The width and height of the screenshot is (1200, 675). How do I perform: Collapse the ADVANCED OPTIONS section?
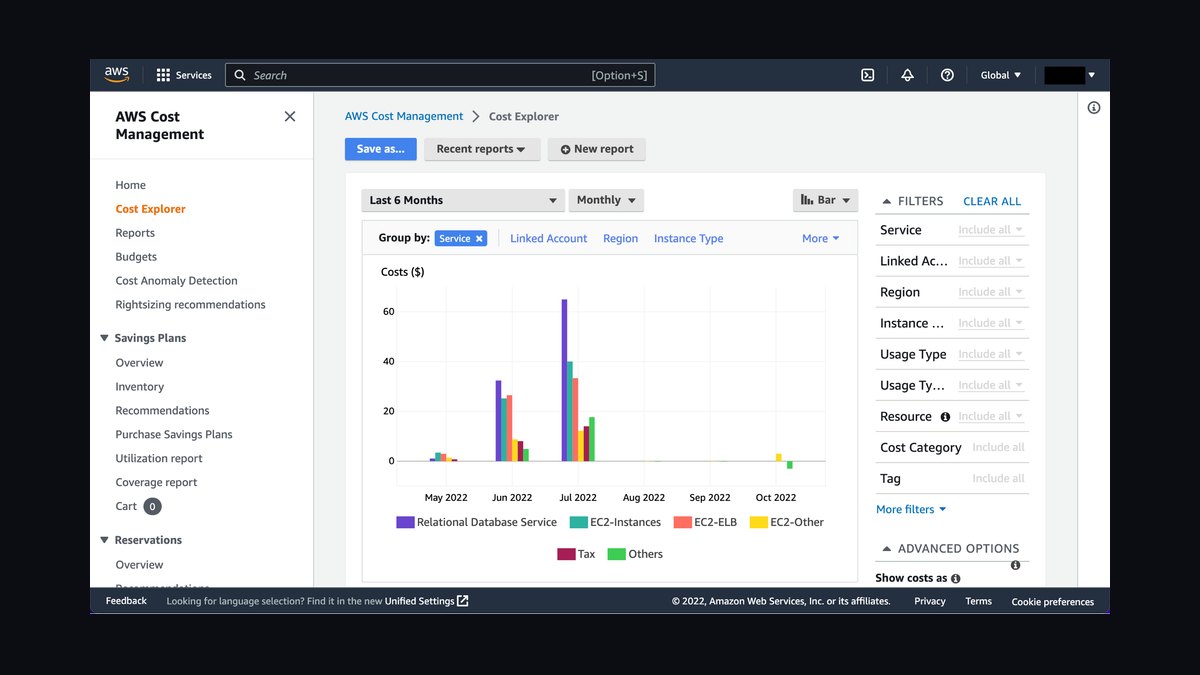coord(886,549)
